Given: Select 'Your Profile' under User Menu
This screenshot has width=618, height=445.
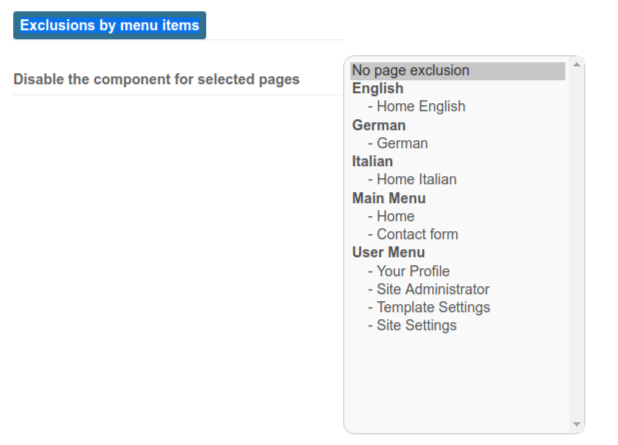Looking at the screenshot, I should 457,271.
